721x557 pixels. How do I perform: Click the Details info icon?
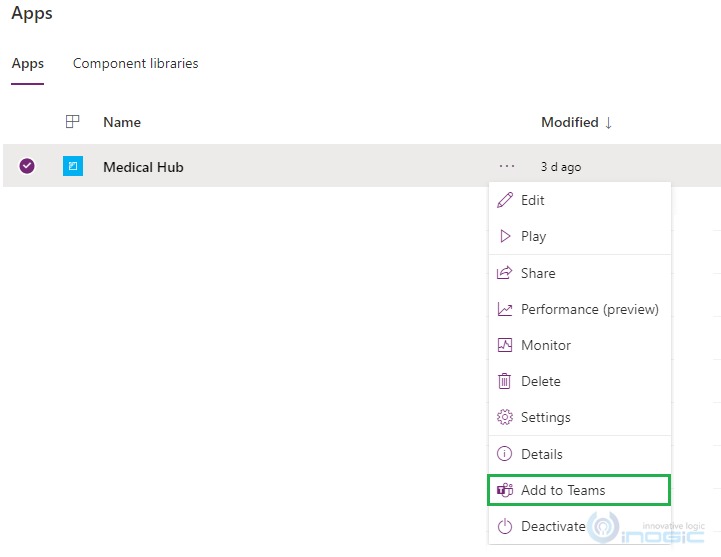(504, 454)
